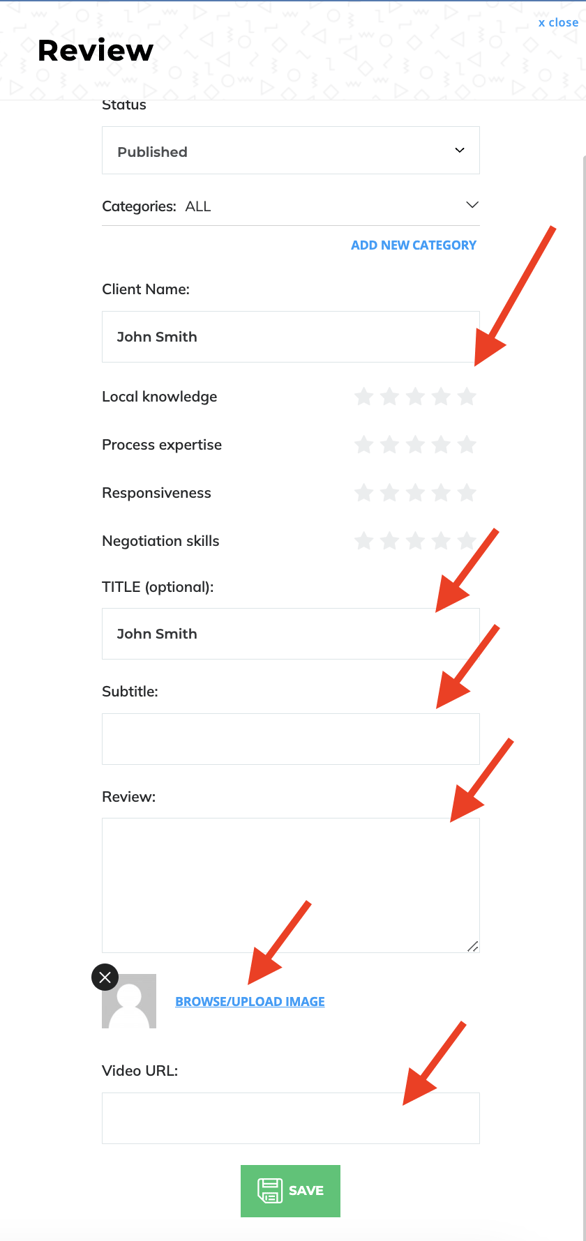Click inside the Review text area
586x1241 pixels.
(291, 886)
